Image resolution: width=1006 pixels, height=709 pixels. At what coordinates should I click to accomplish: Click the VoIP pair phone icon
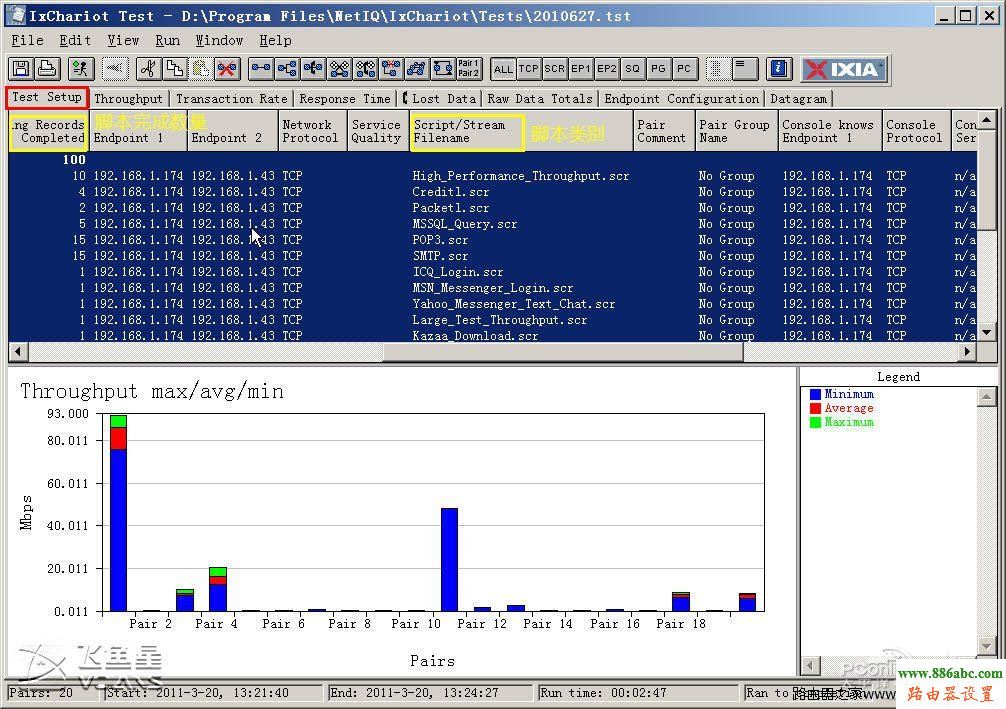pos(314,69)
